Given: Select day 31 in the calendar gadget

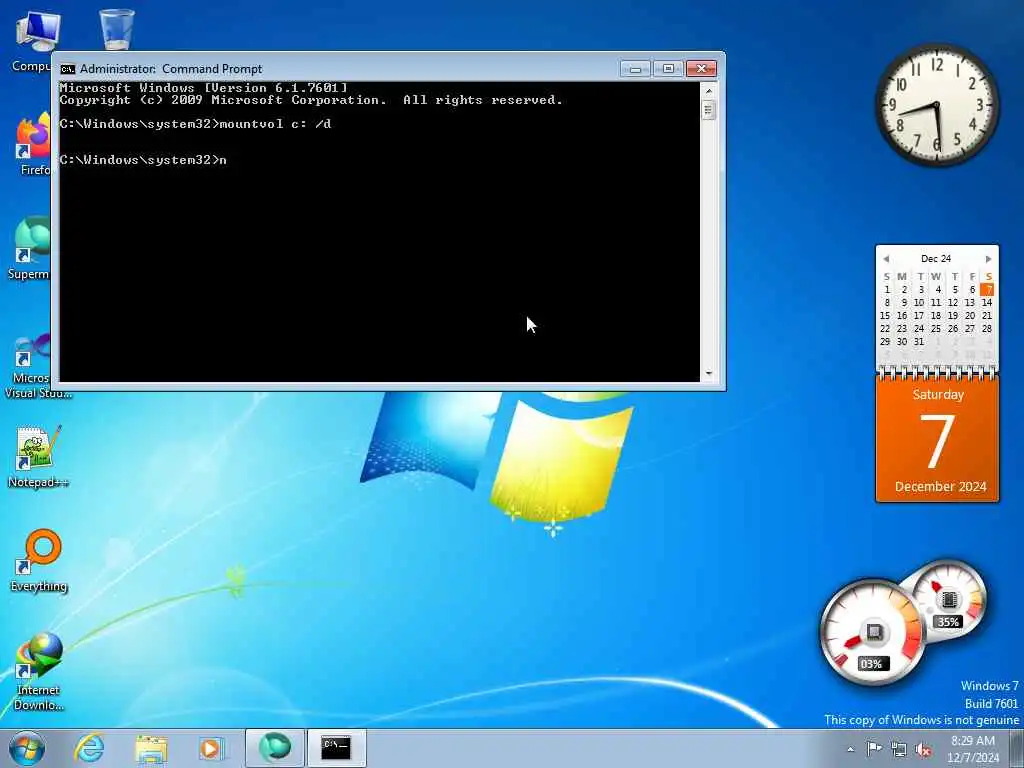Looking at the screenshot, I should [919, 342].
